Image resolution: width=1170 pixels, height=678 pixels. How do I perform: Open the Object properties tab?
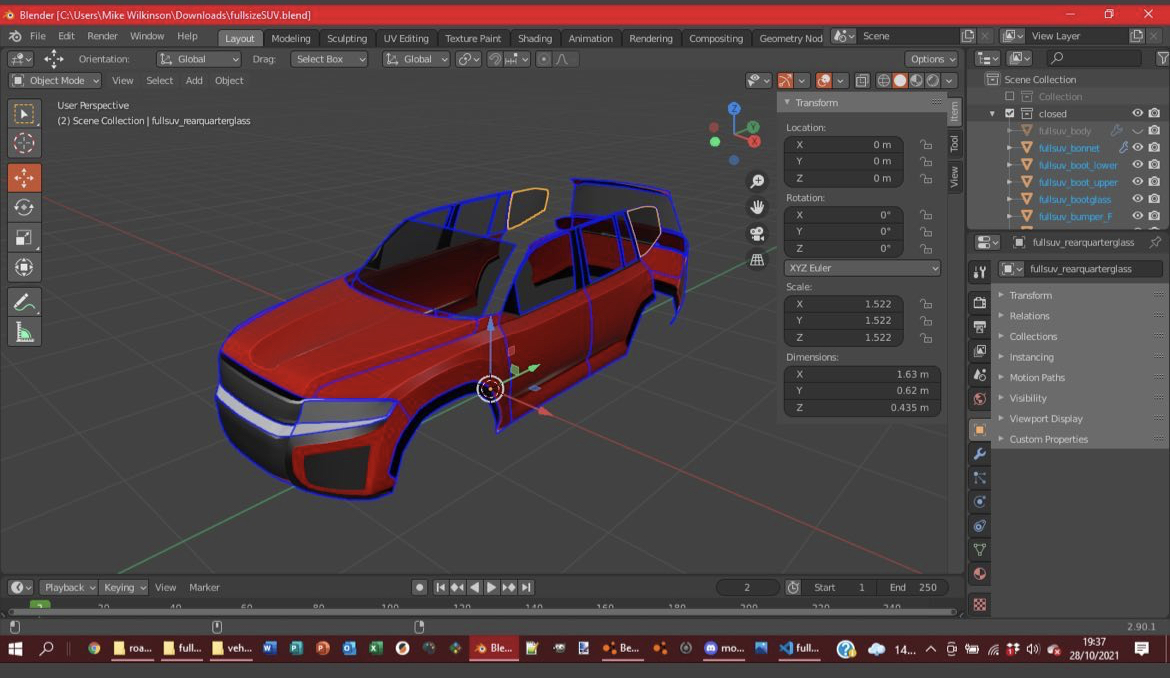tap(980, 430)
